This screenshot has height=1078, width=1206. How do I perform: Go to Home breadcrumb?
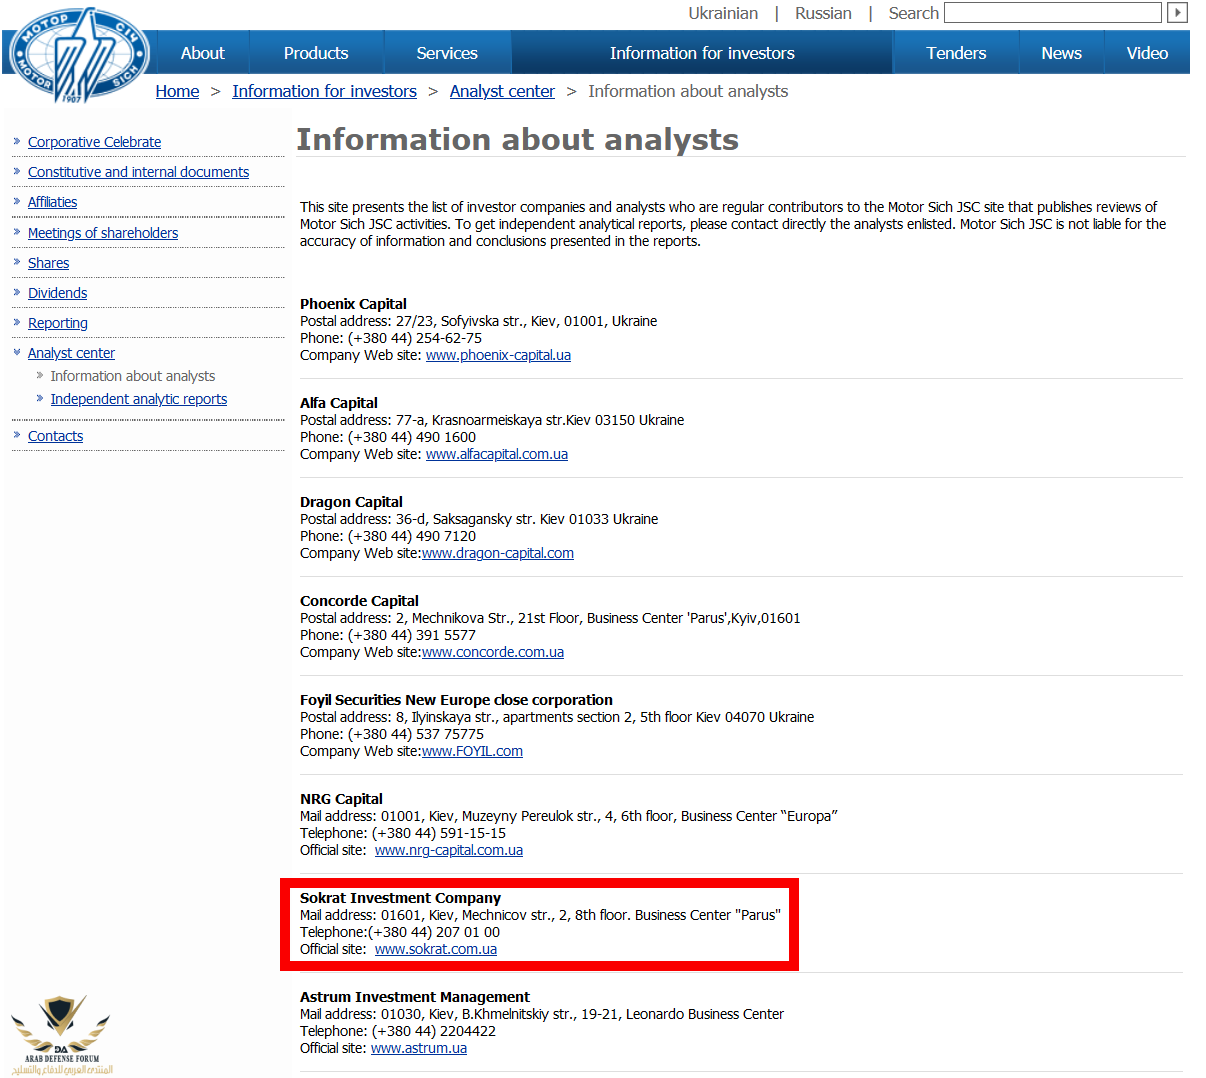point(177,91)
